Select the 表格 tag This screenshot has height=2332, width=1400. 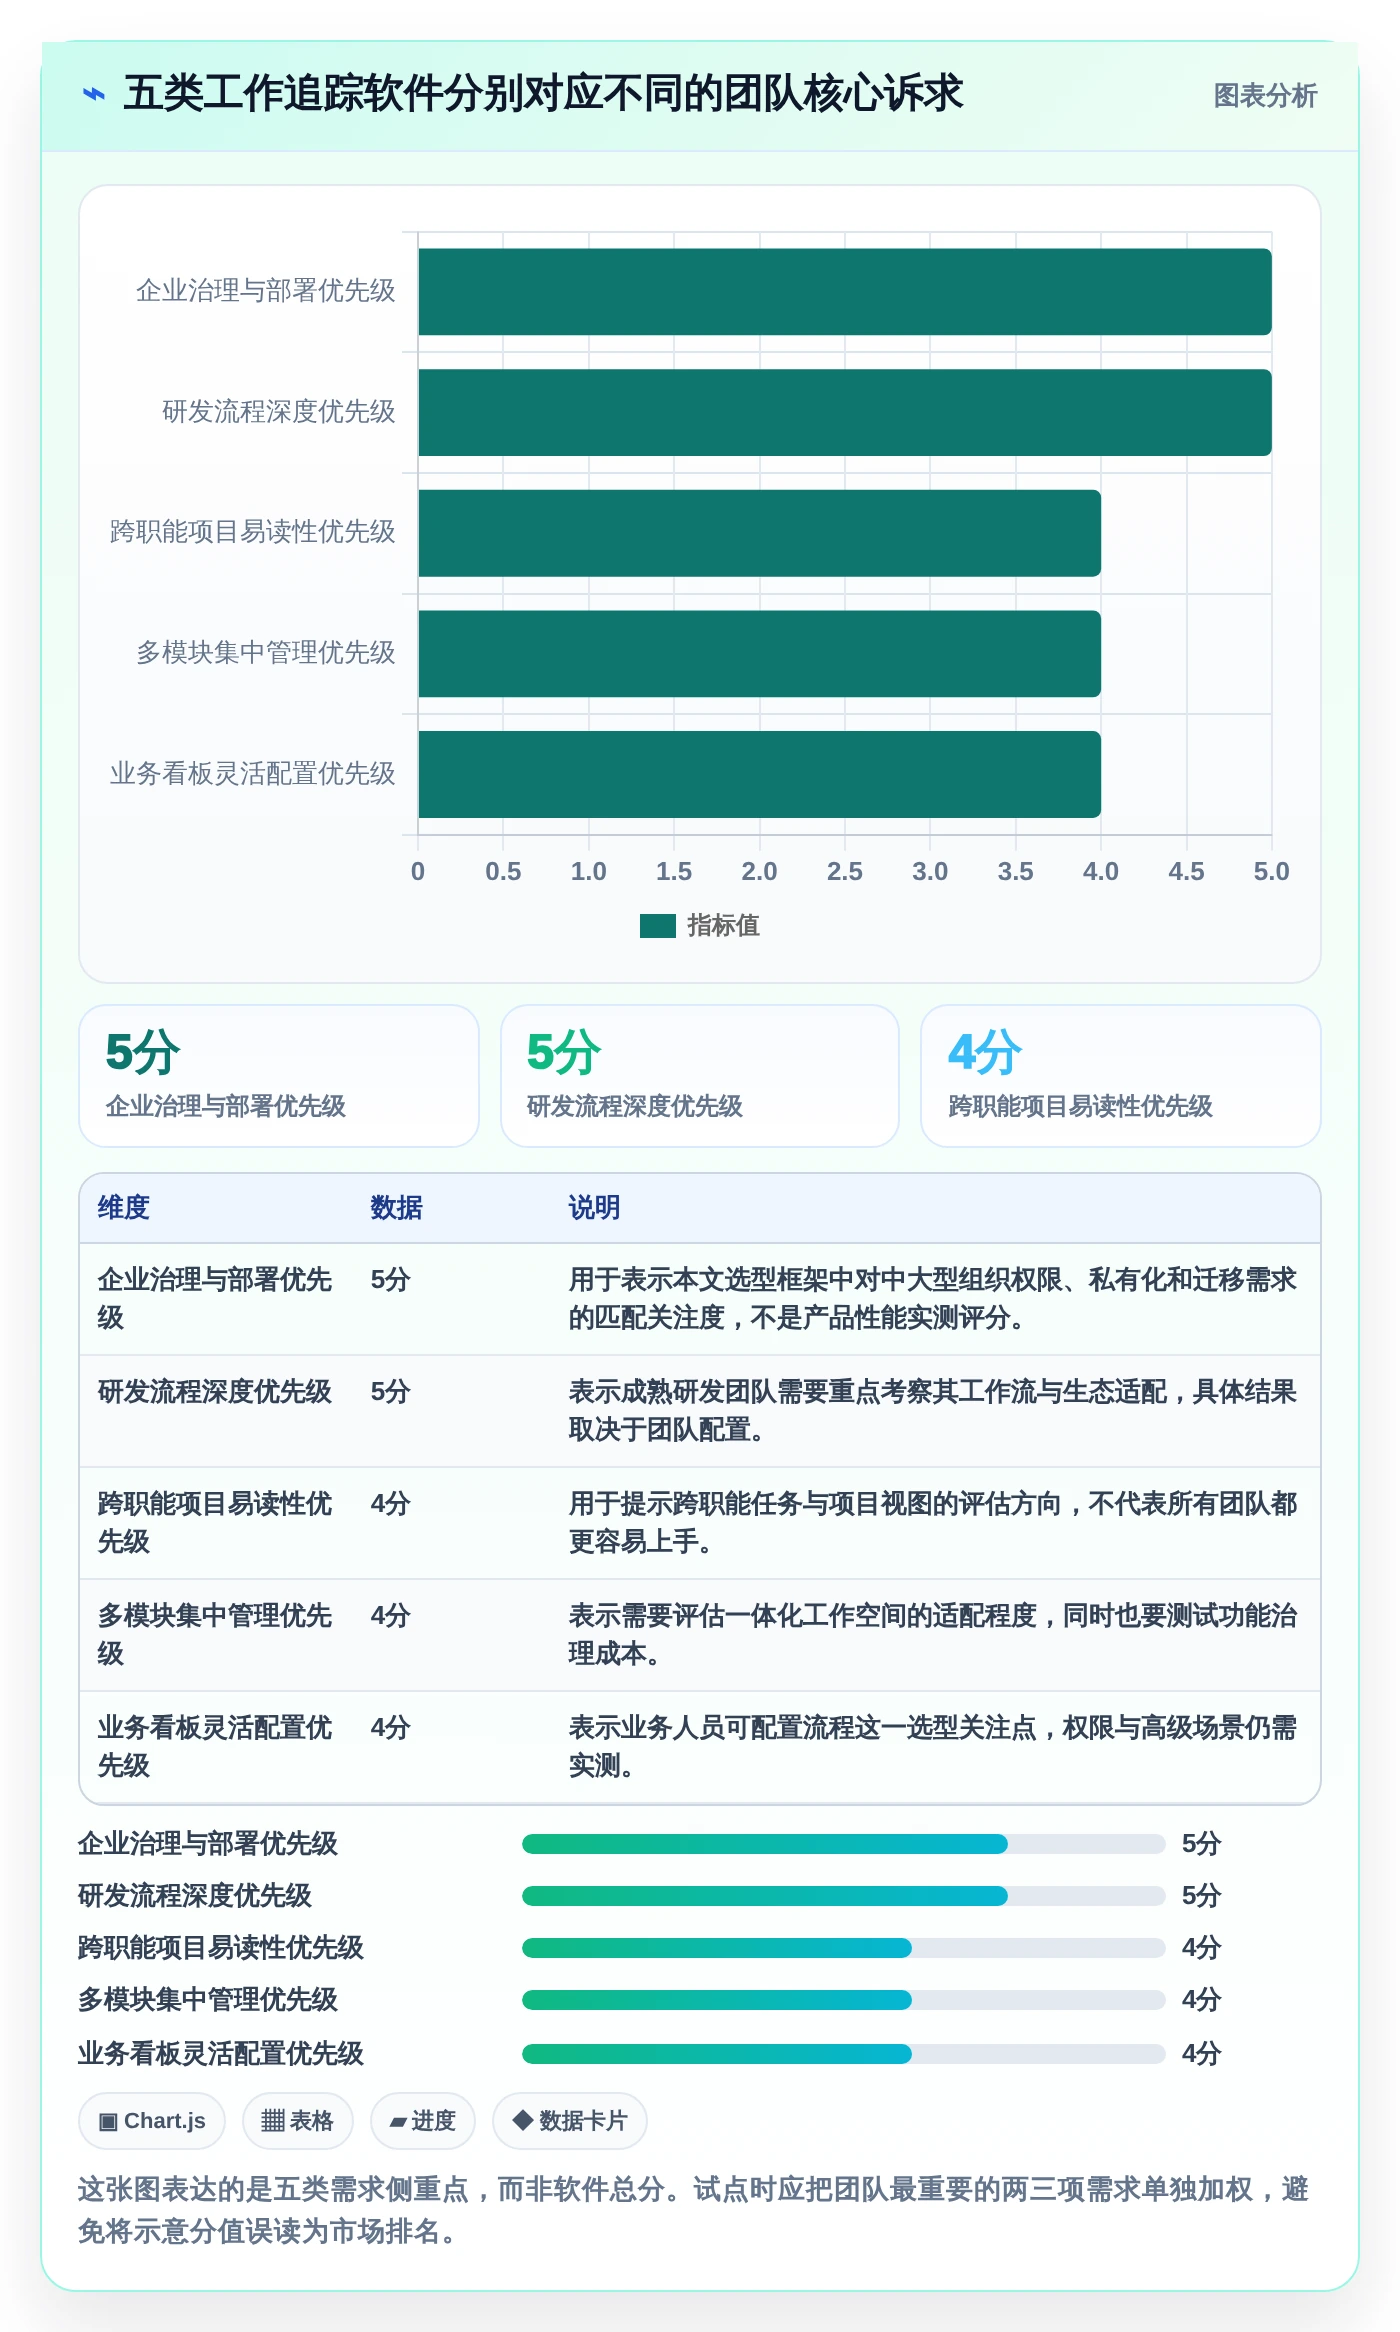tap(298, 2121)
